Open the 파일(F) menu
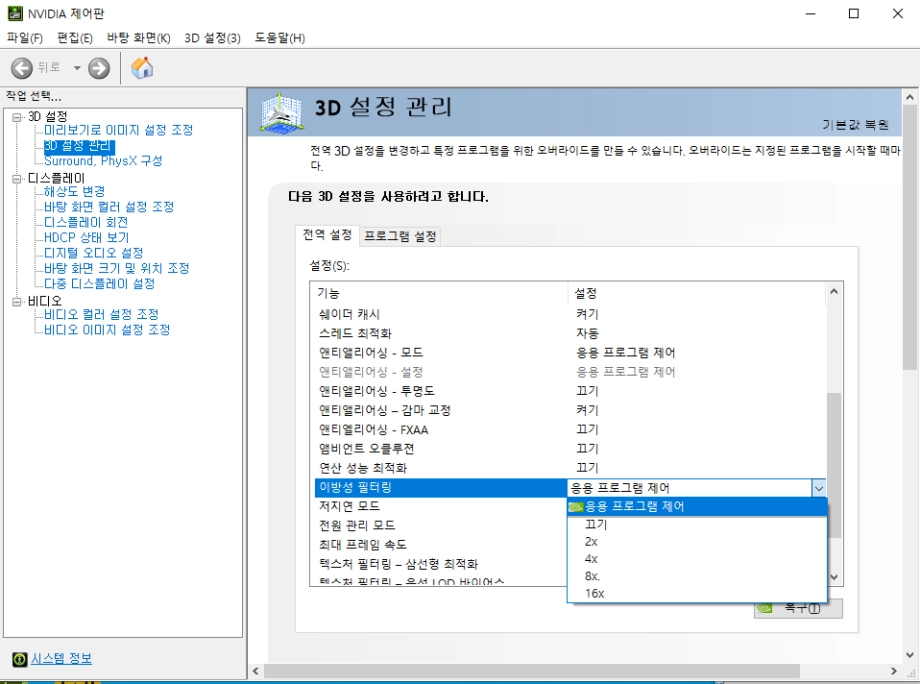 point(25,38)
